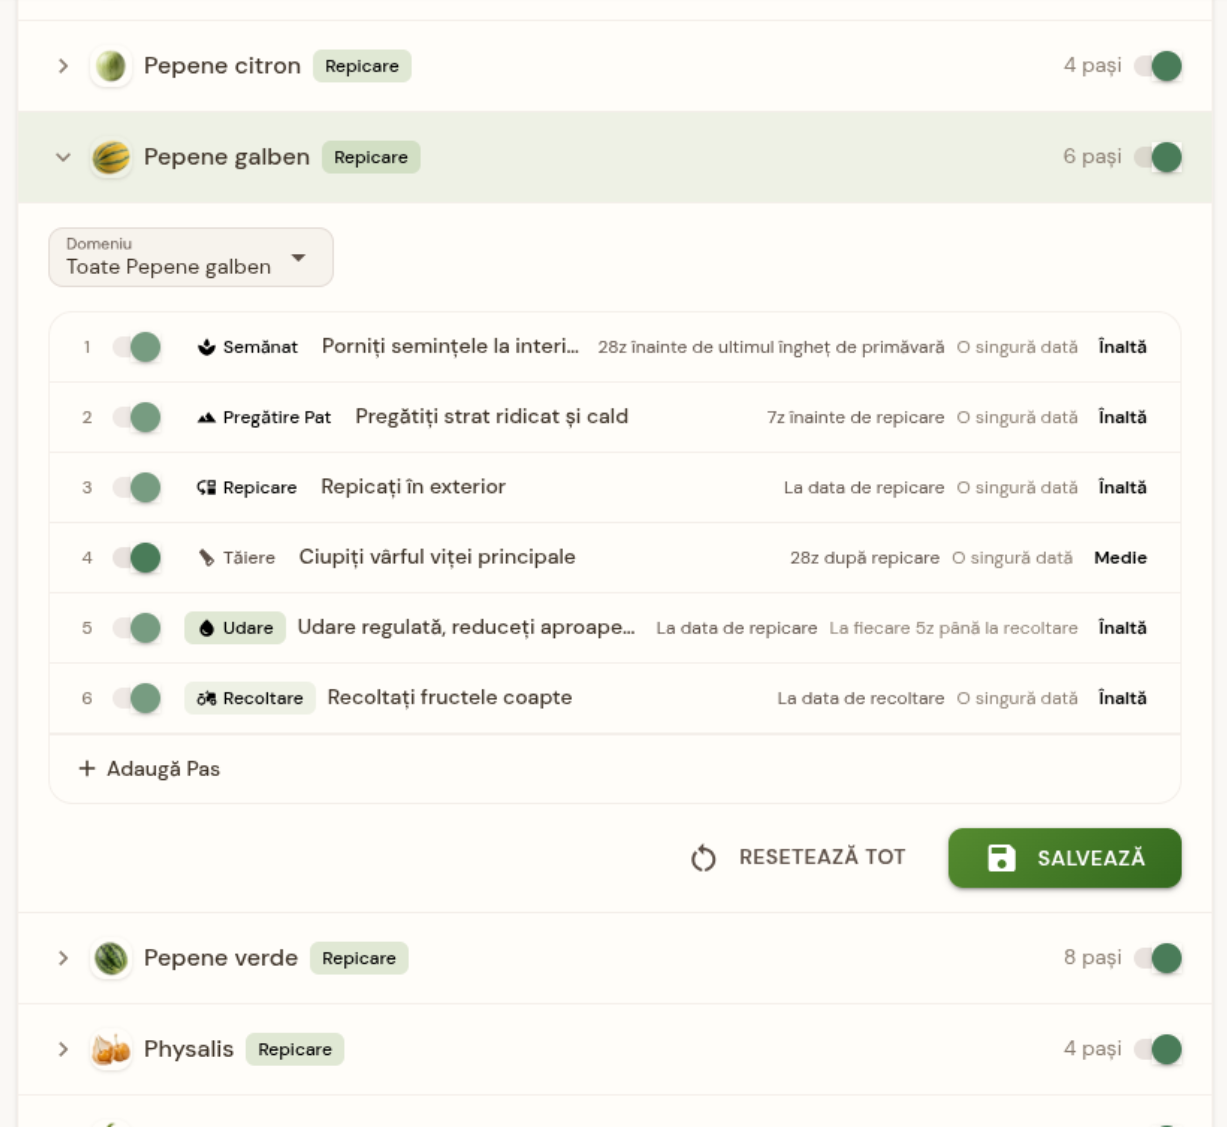Click step title 'Repicați în exterior'
Viewport: 1227px width, 1127px height.
(413, 486)
